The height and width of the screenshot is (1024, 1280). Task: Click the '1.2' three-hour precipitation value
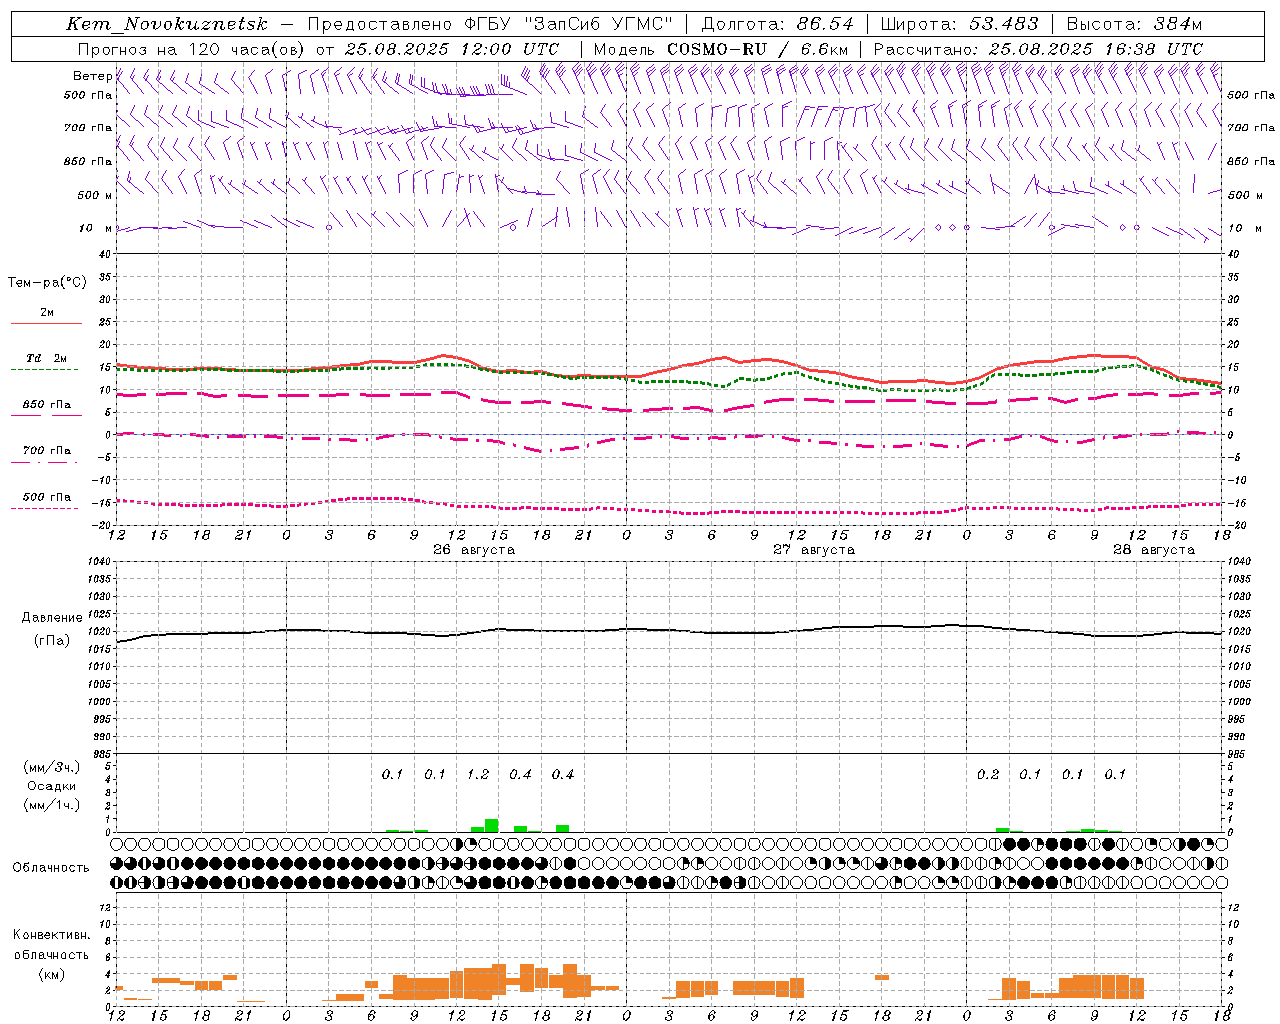478,775
